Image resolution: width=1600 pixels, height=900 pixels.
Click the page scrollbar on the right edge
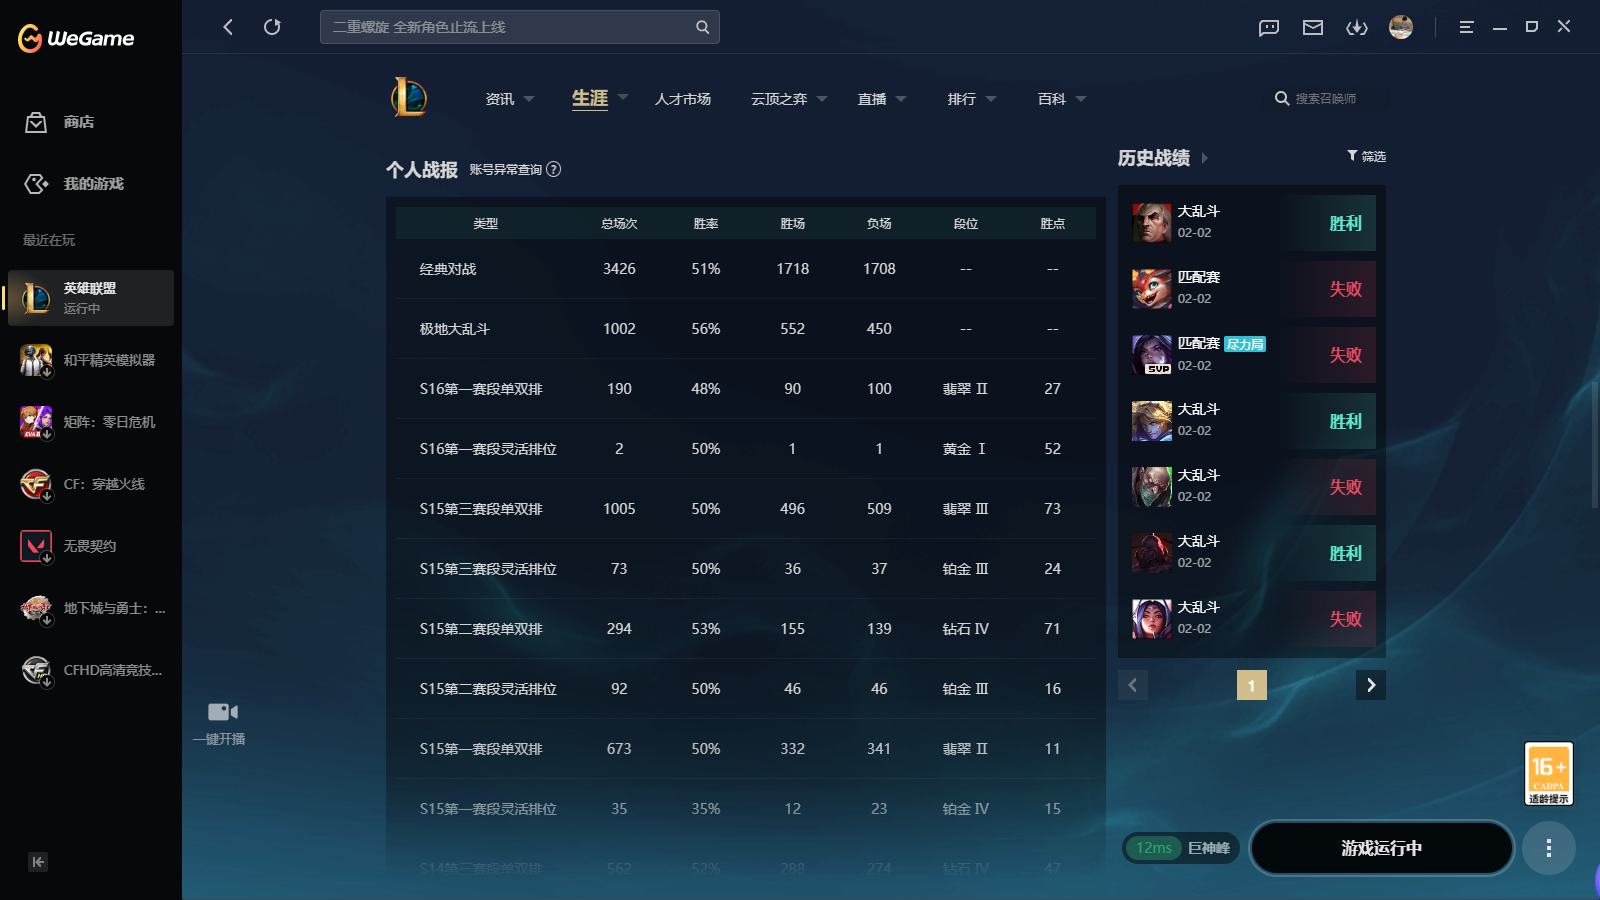[x=1596, y=445]
